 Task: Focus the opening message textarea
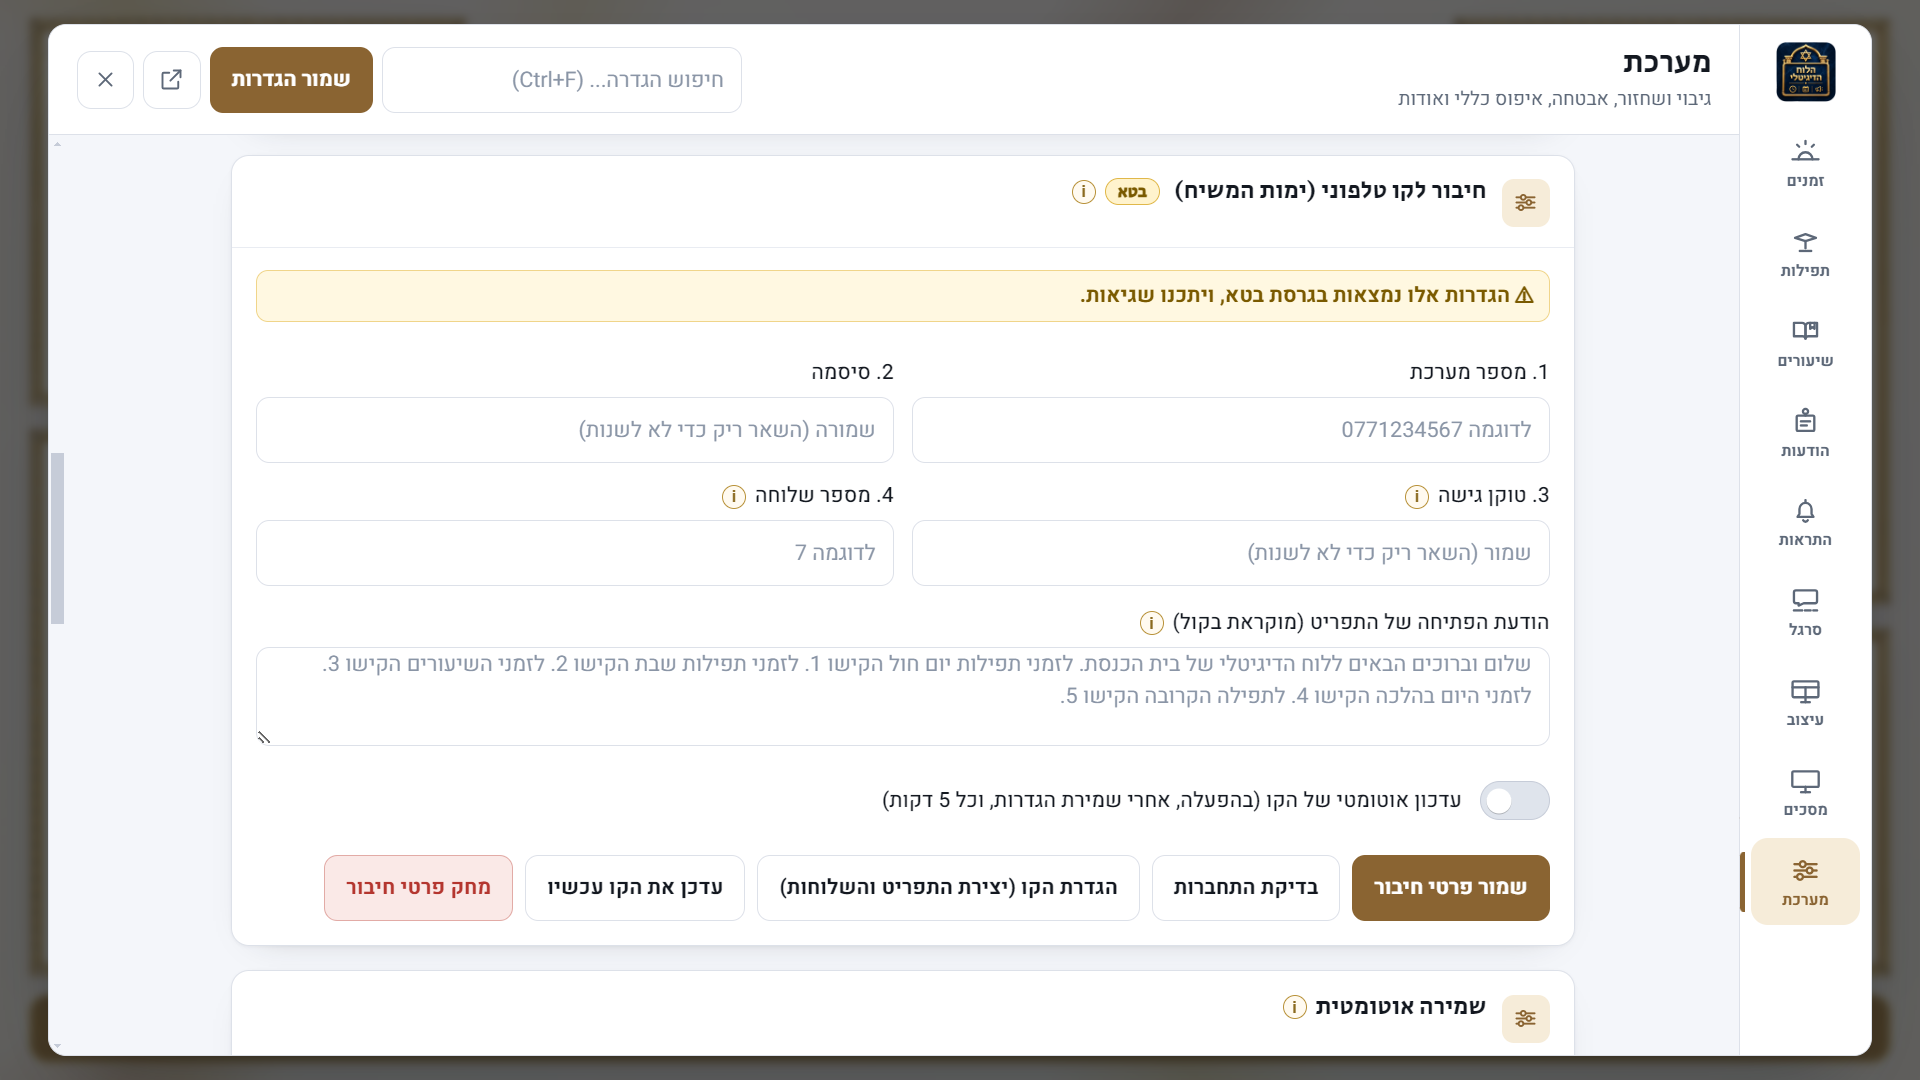click(x=902, y=697)
